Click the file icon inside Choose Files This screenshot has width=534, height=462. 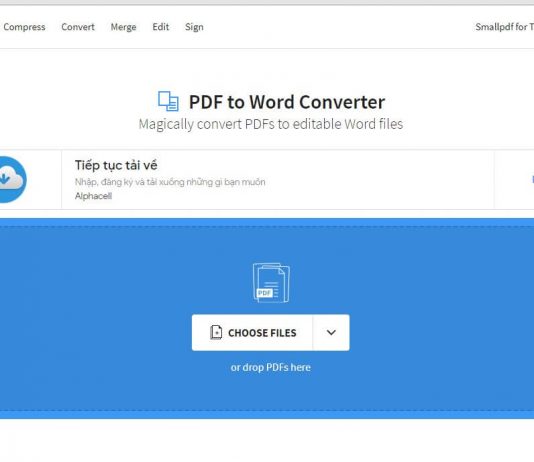[x=216, y=332]
